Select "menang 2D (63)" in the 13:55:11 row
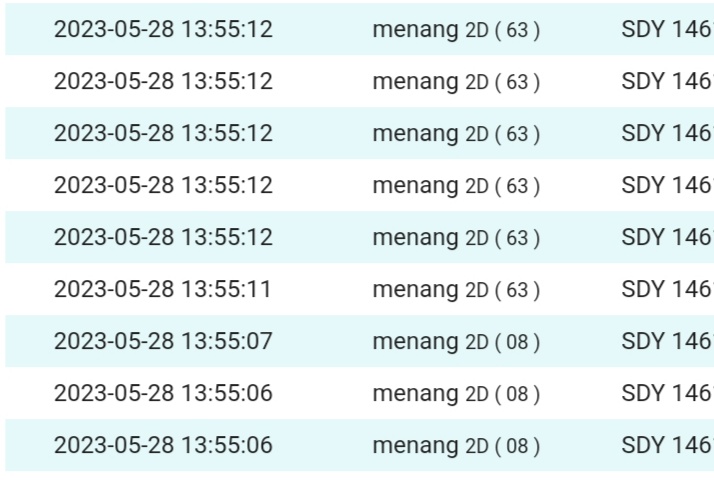The image size is (714, 480). click(456, 290)
